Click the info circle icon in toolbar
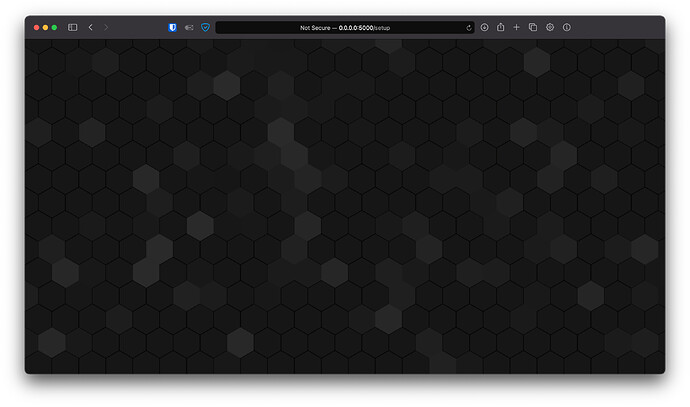This screenshot has width=690, height=407. (567, 27)
